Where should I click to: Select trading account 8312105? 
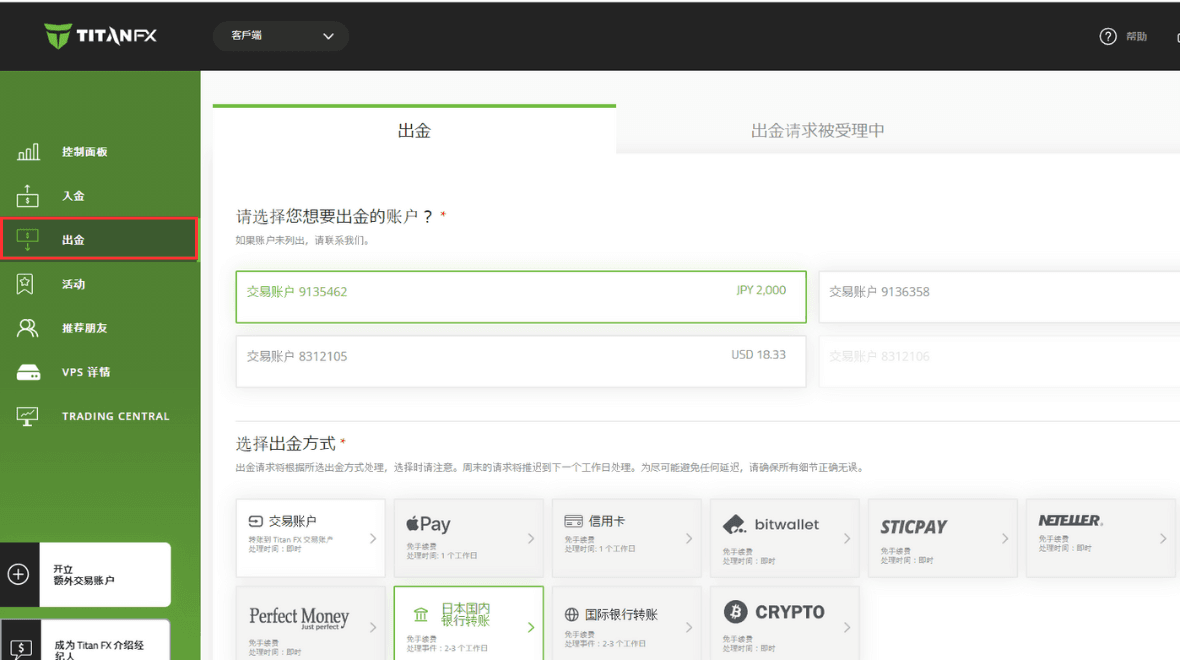(x=520, y=360)
